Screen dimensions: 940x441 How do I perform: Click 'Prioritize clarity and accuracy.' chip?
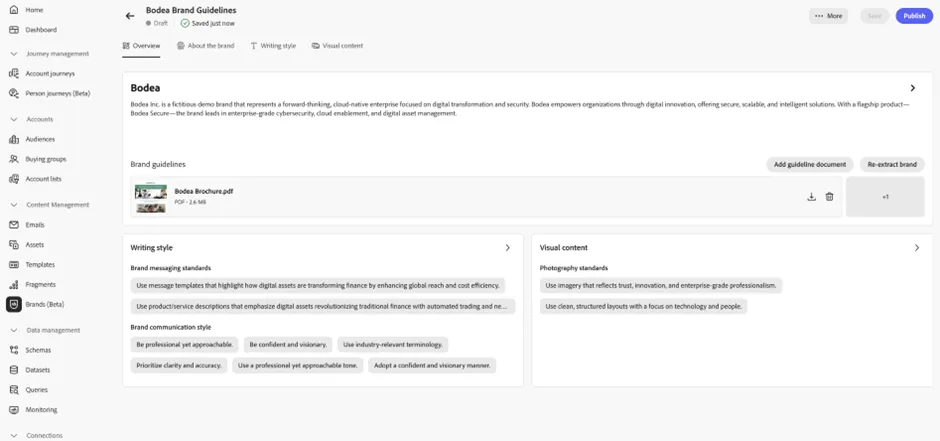pos(179,365)
